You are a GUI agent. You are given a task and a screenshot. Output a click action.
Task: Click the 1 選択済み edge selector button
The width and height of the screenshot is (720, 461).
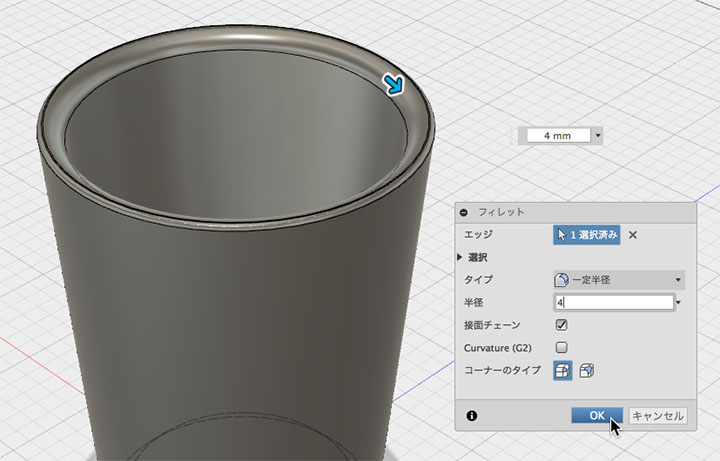click(x=587, y=235)
